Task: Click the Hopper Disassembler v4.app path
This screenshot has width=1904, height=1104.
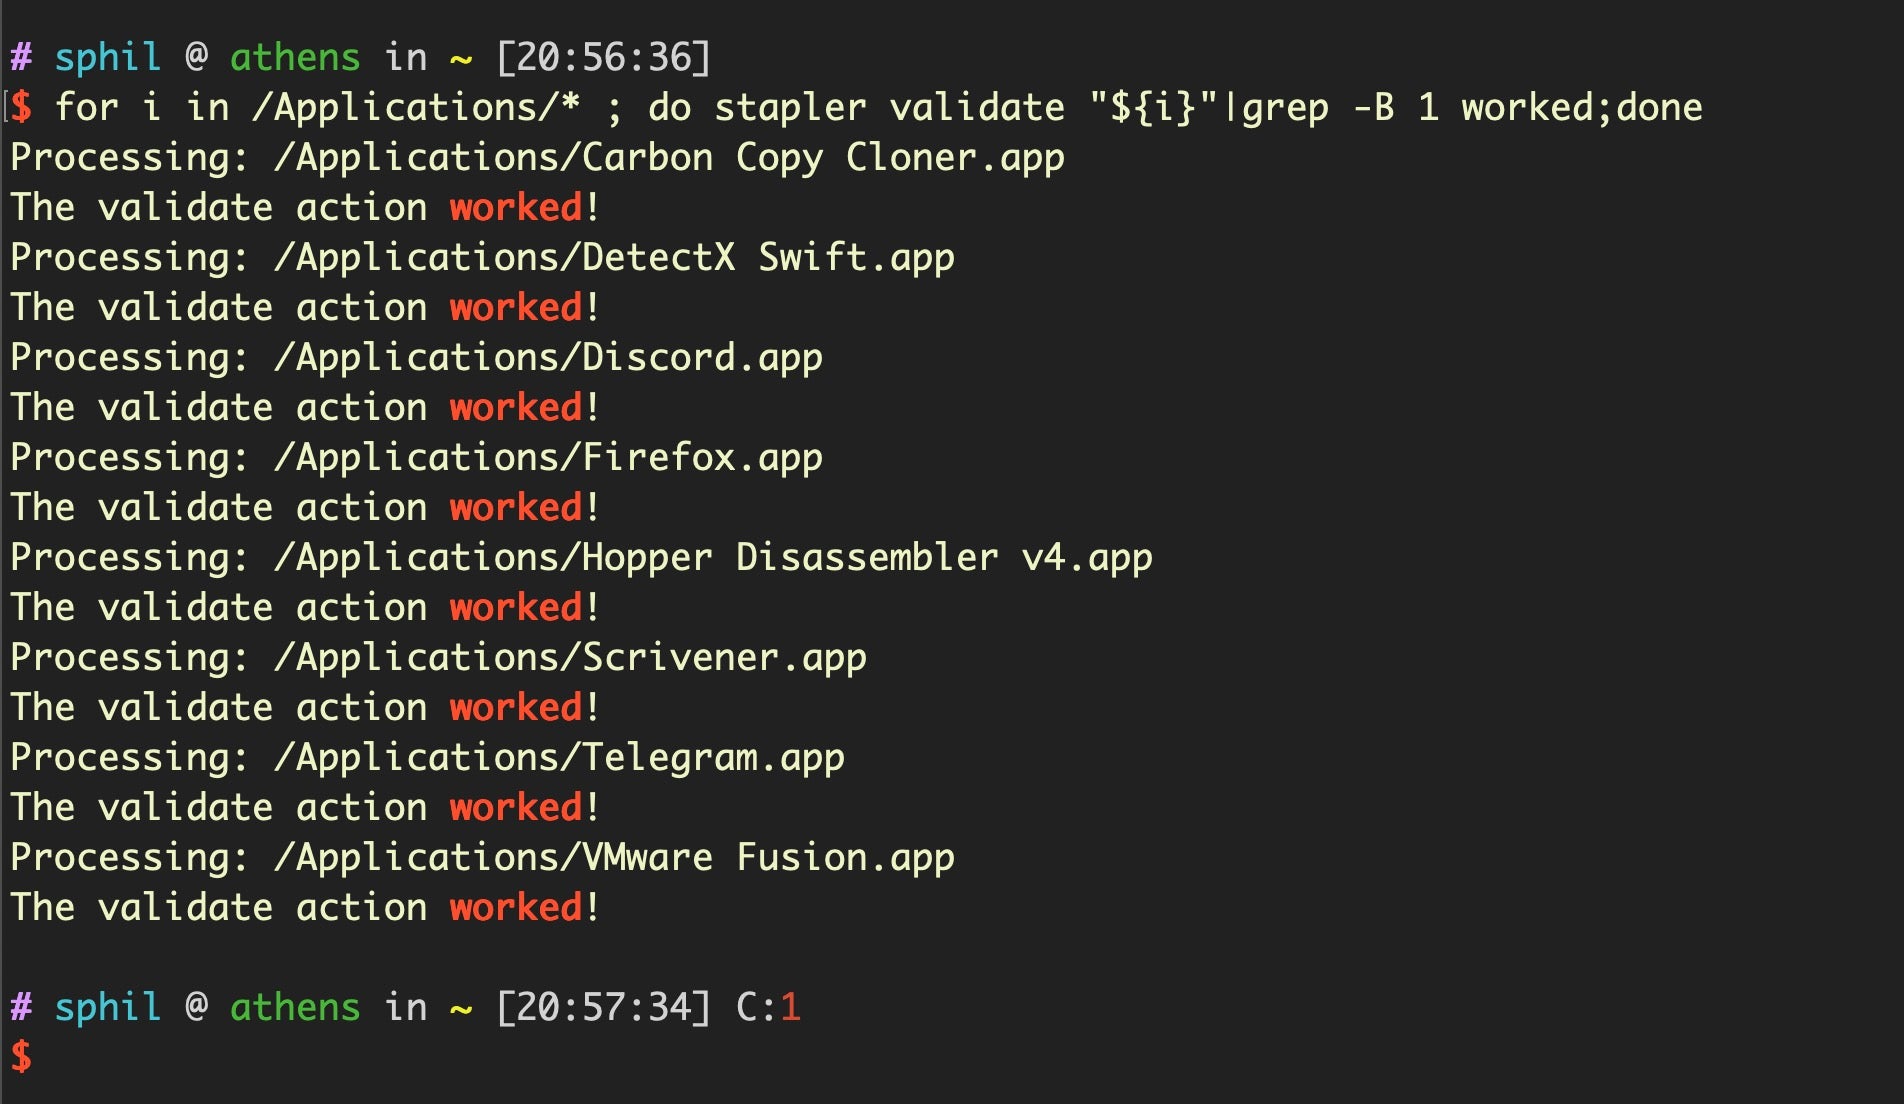Action: click(x=713, y=558)
